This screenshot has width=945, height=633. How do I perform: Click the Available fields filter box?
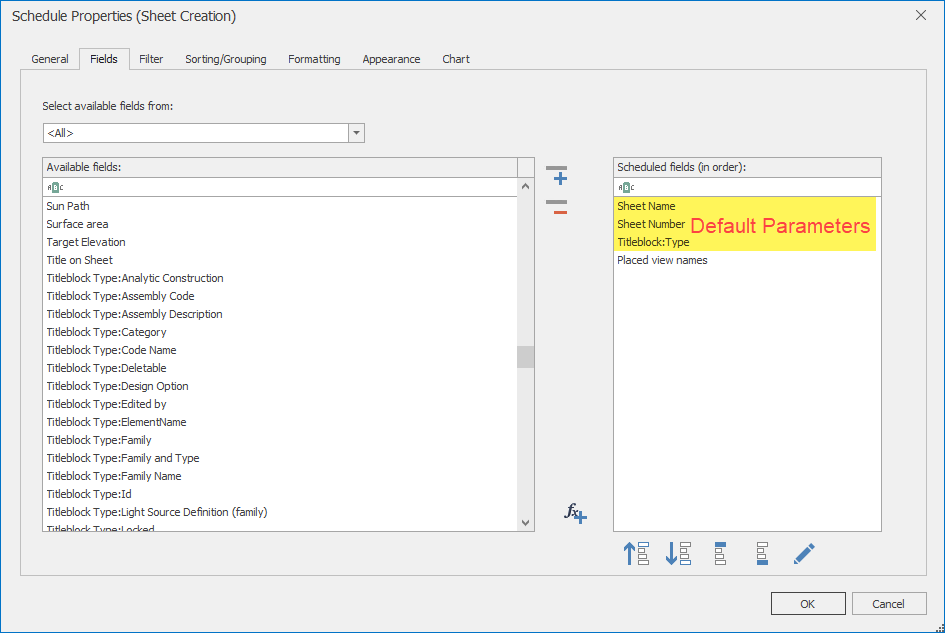[x=280, y=187]
